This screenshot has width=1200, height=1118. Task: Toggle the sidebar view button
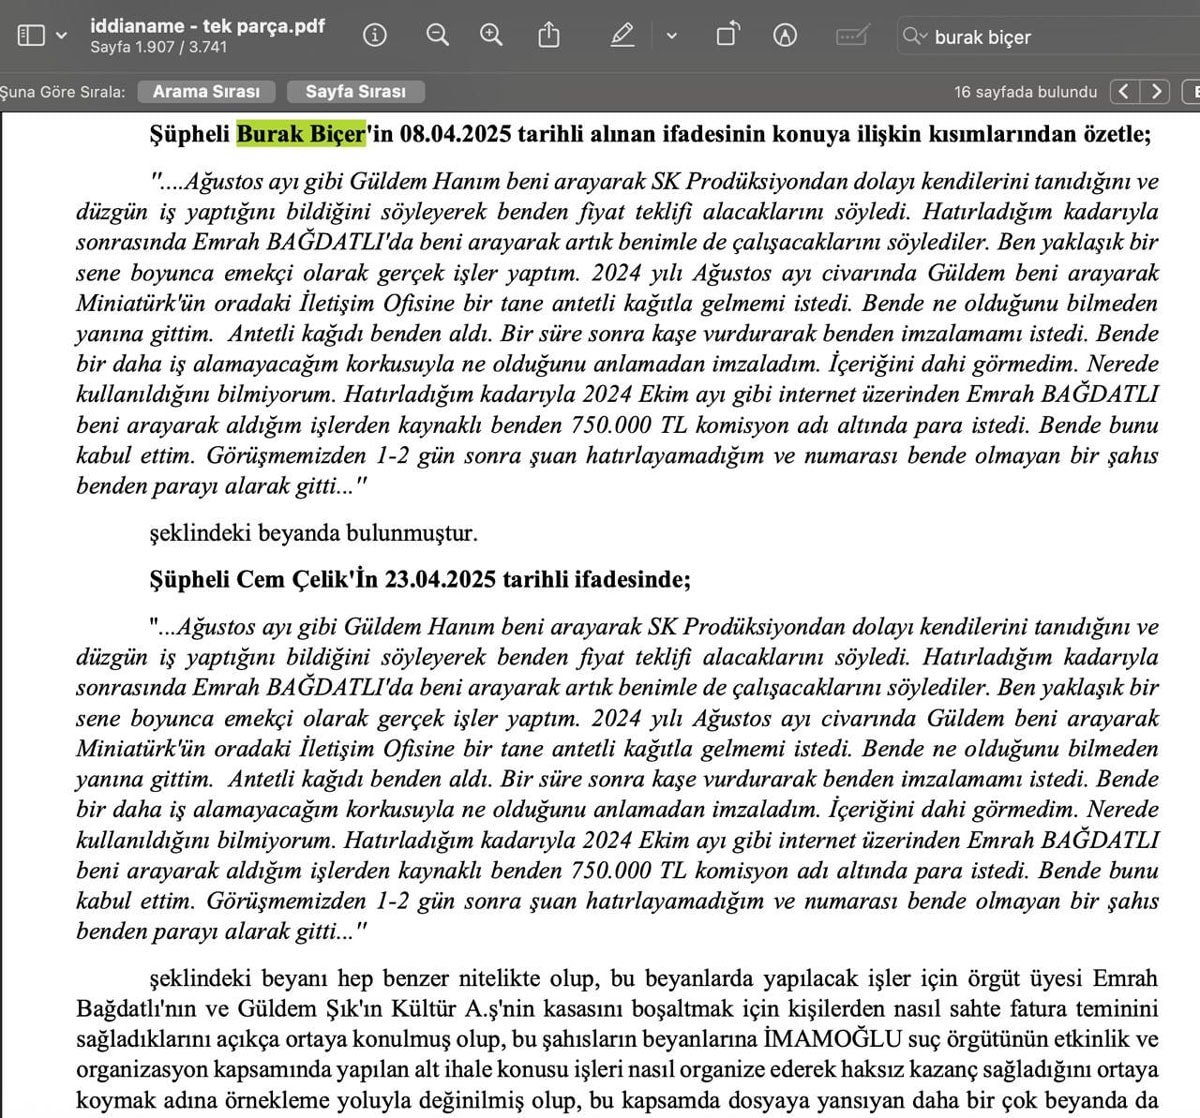click(x=31, y=36)
